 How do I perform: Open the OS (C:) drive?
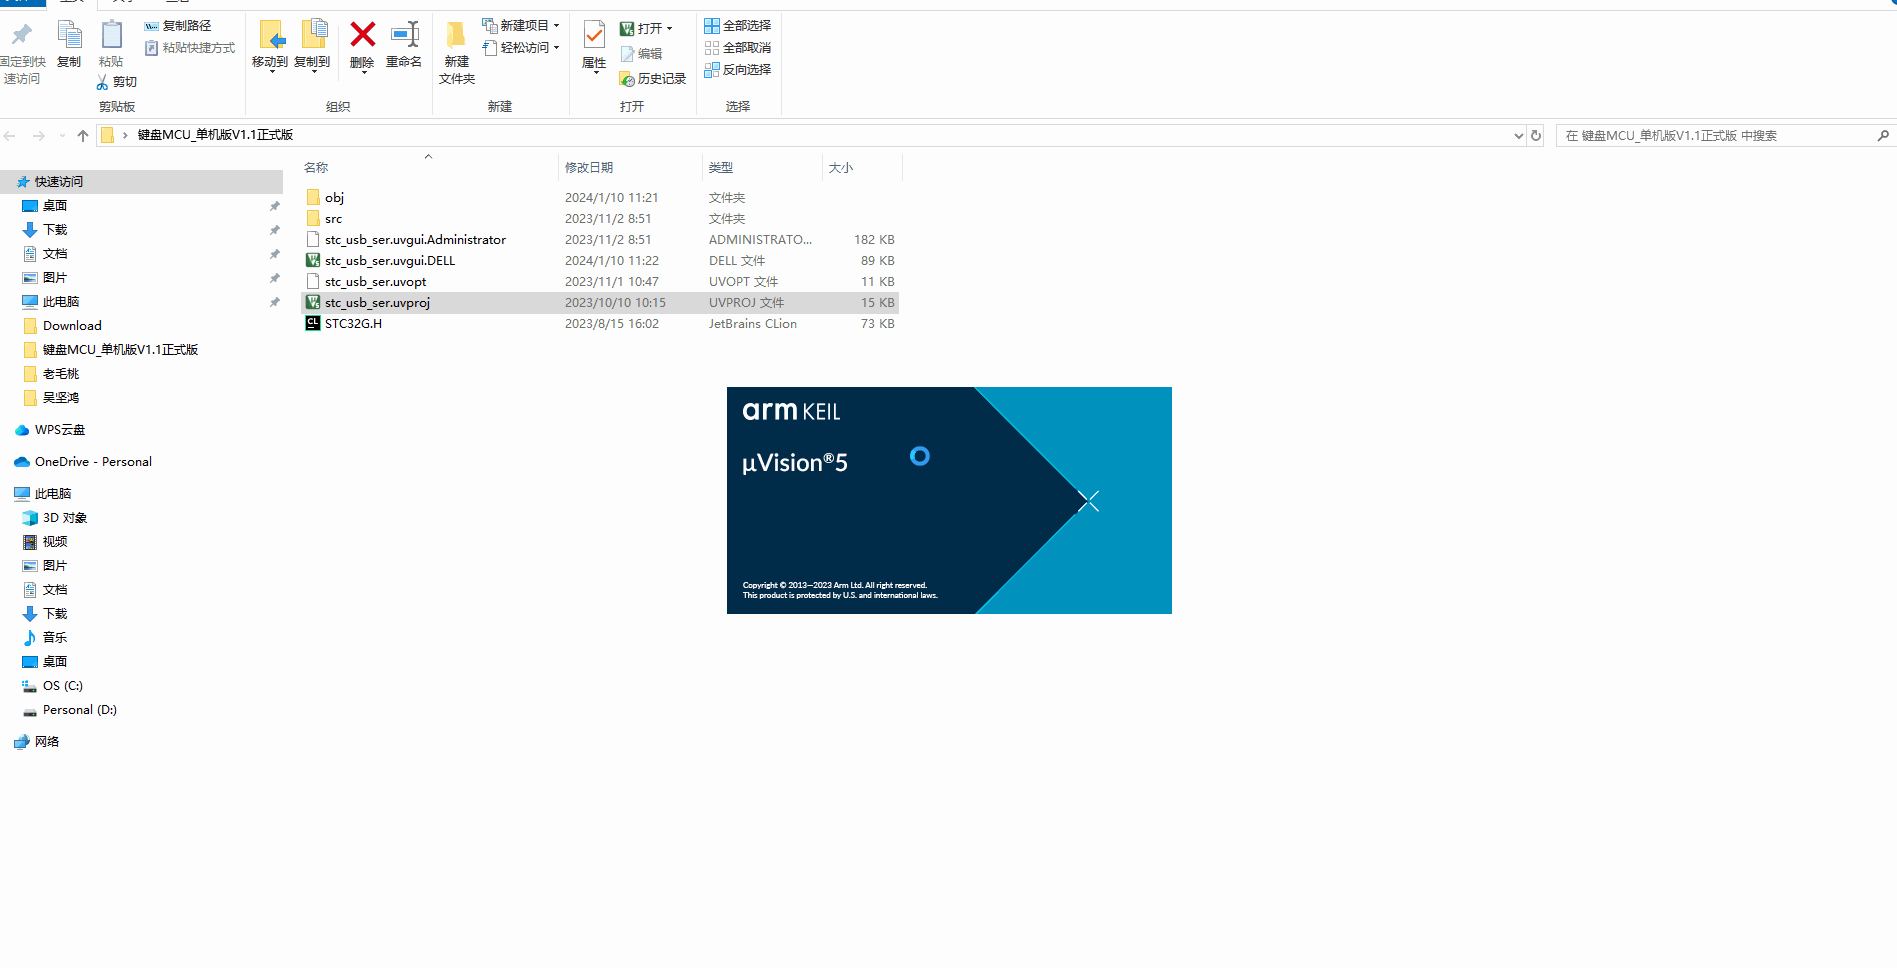tap(63, 686)
